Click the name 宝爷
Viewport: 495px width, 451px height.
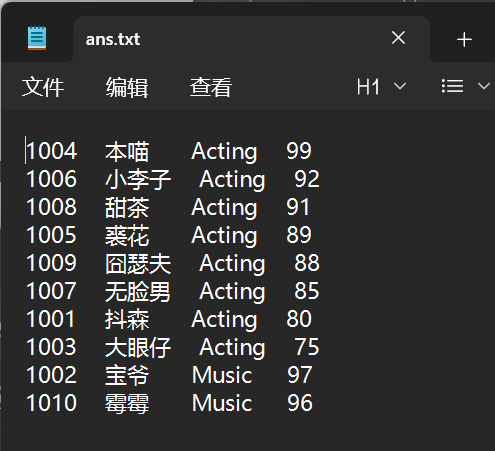tap(127, 375)
